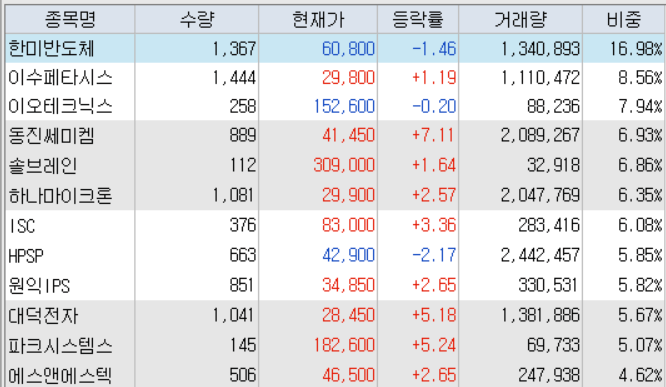Click change rate +1.19
The image size is (666, 387).
434,78
